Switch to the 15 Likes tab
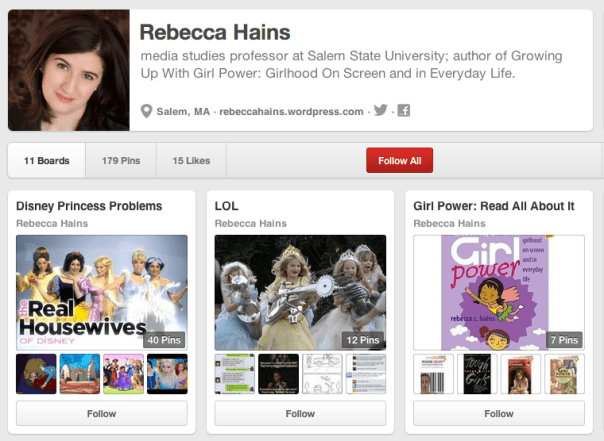 191,161
